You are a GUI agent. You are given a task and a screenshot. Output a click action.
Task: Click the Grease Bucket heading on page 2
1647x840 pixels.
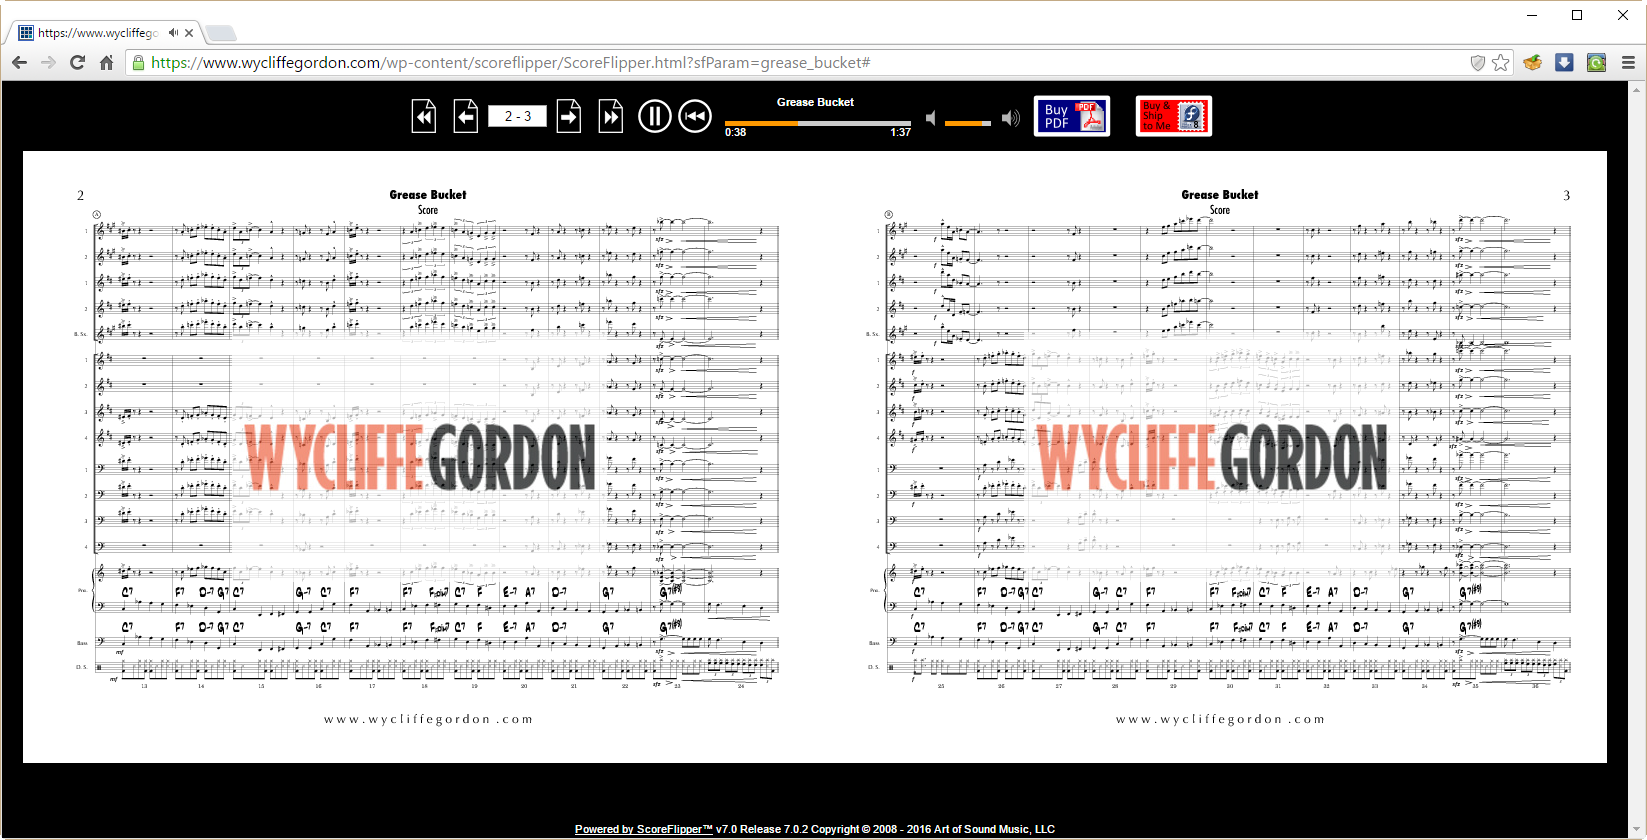click(x=428, y=195)
